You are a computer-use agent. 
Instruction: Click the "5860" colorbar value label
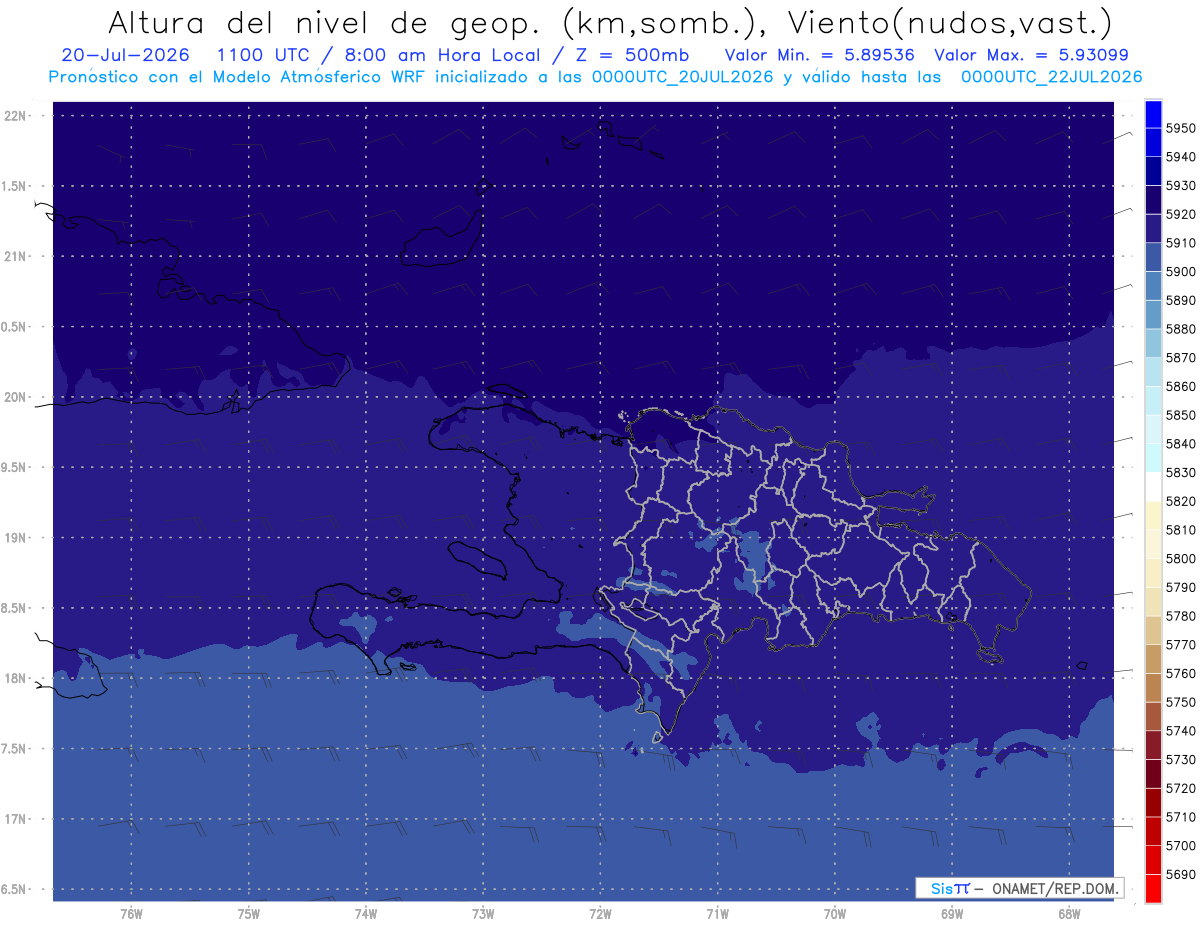tap(1182, 386)
